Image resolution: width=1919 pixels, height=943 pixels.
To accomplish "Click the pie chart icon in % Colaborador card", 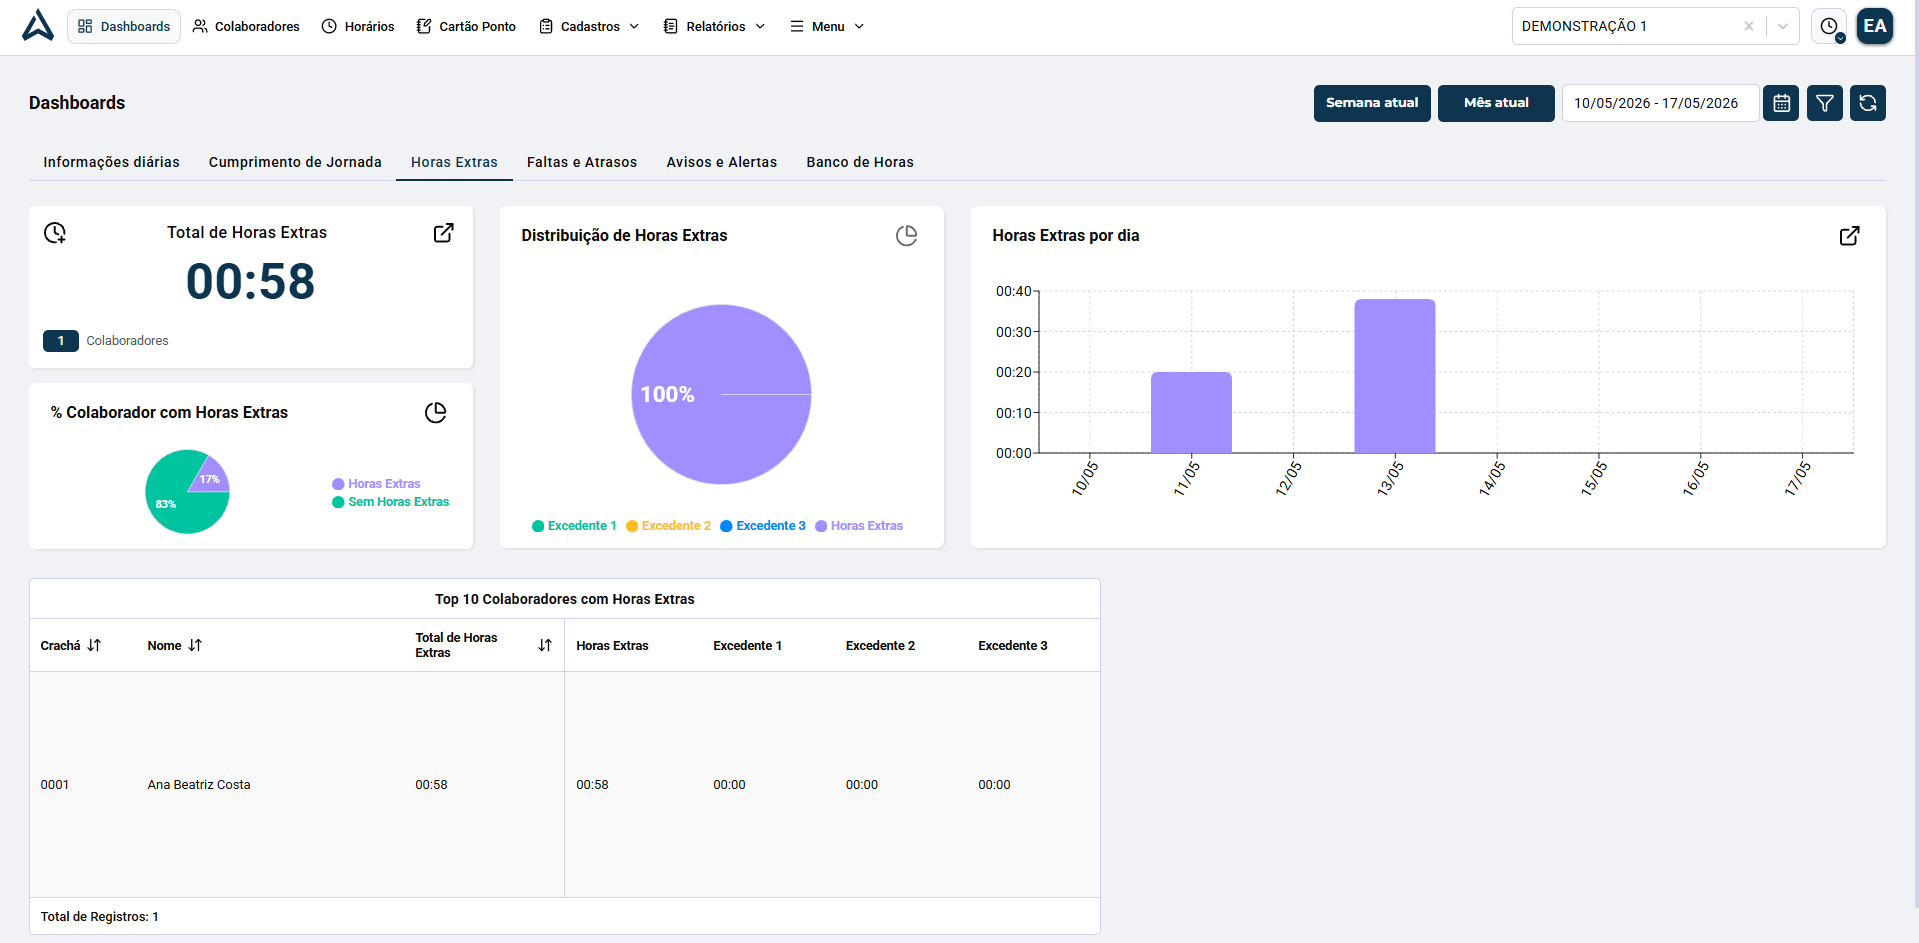I will tap(435, 413).
